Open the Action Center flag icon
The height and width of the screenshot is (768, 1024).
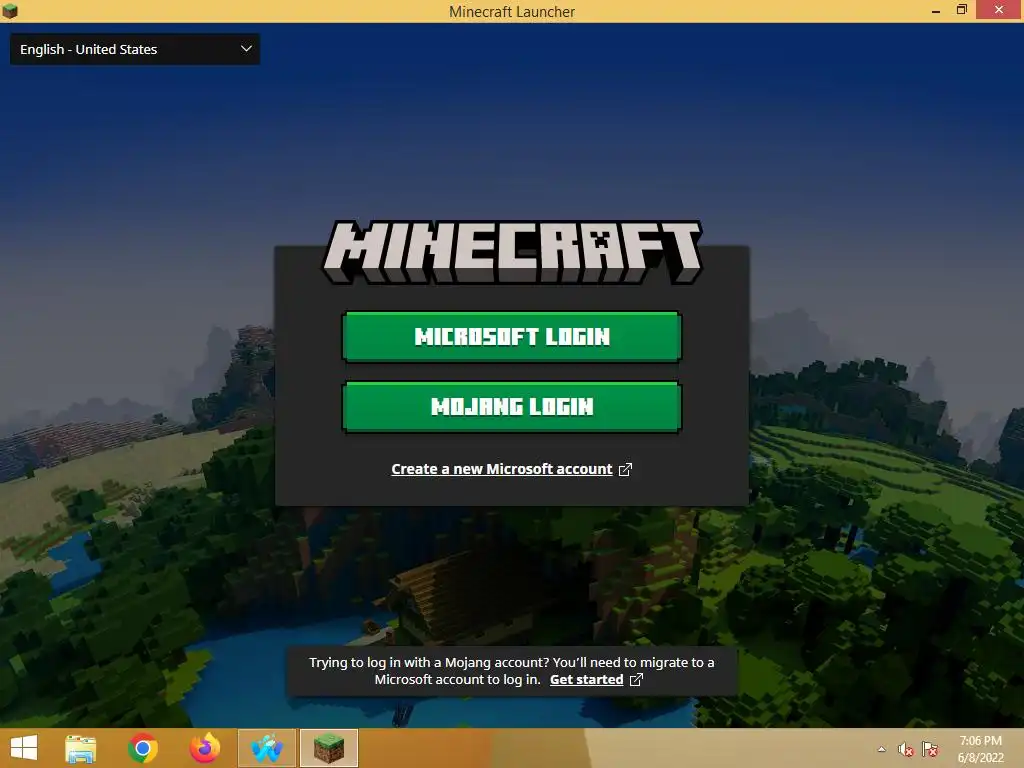tap(929, 749)
